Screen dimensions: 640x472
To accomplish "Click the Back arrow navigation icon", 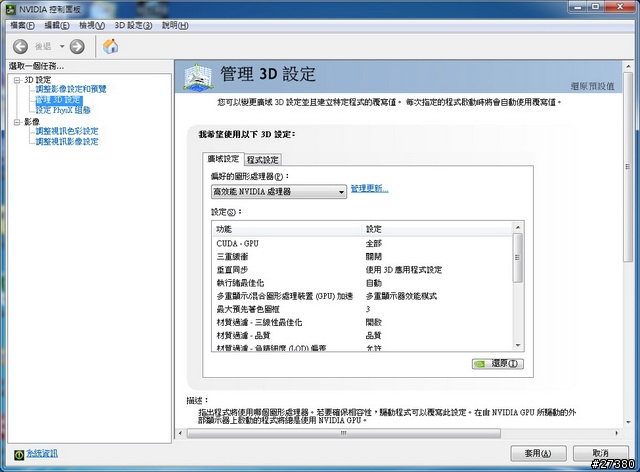I will (x=20, y=47).
